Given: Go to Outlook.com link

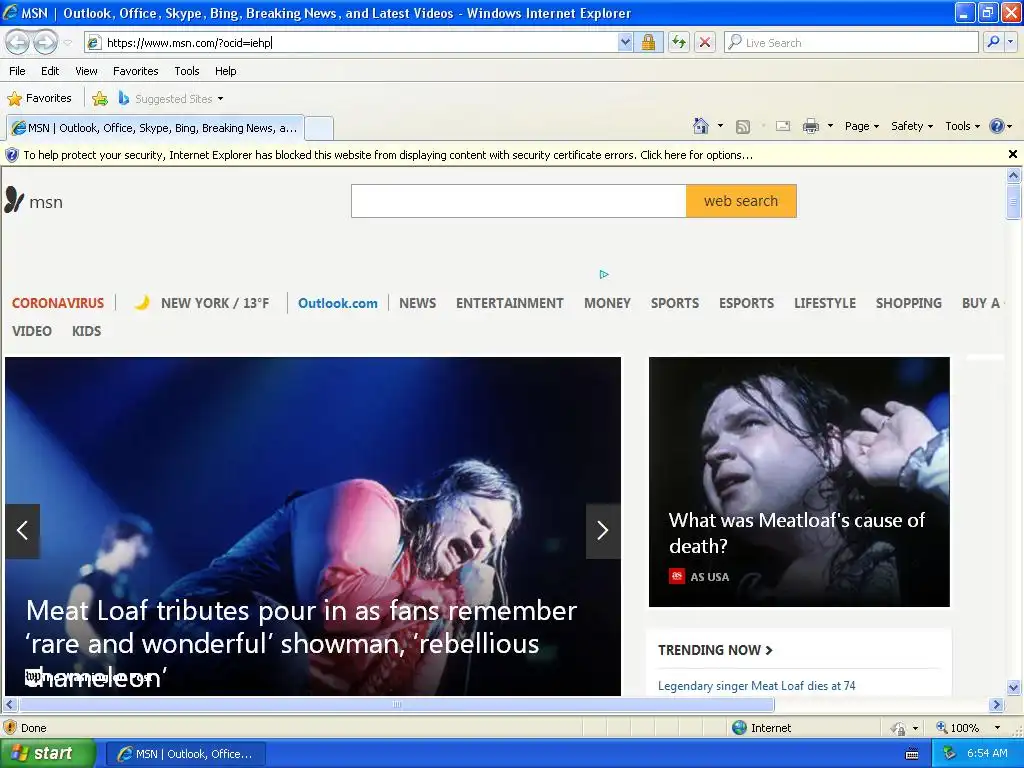Looking at the screenshot, I should (x=338, y=303).
